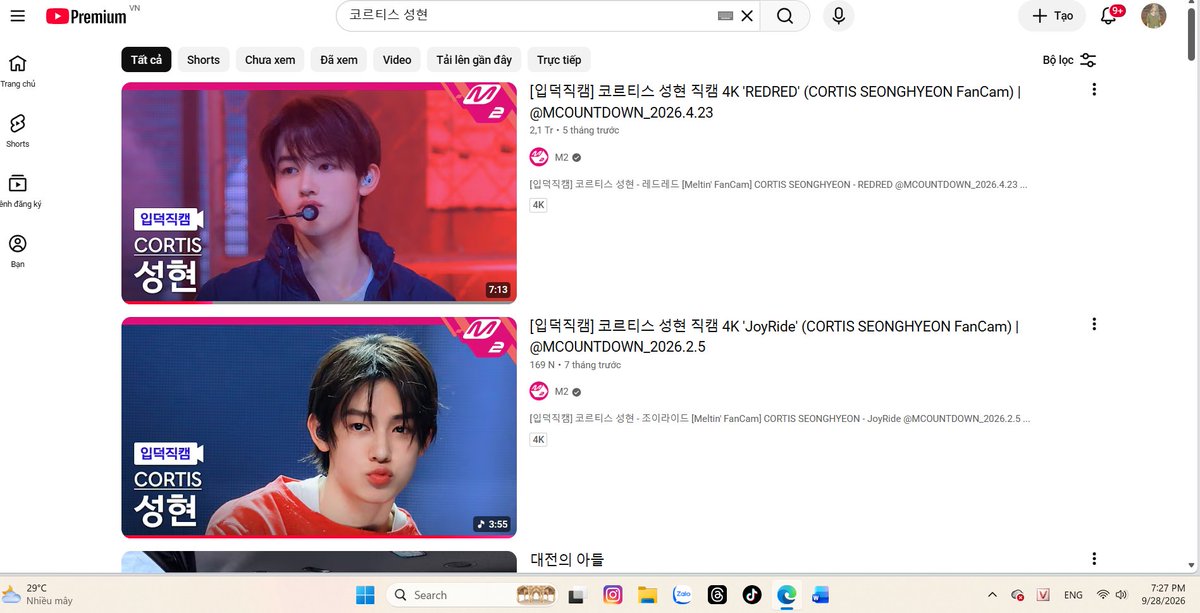Click the 169 N views text

[543, 365]
